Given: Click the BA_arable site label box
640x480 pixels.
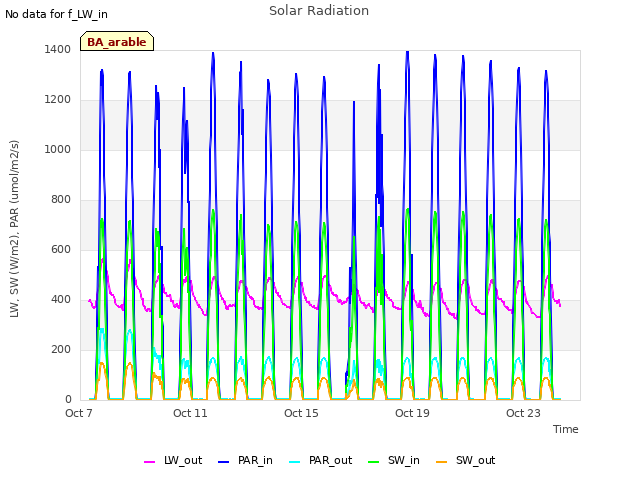Looking at the screenshot, I should (117, 41).
